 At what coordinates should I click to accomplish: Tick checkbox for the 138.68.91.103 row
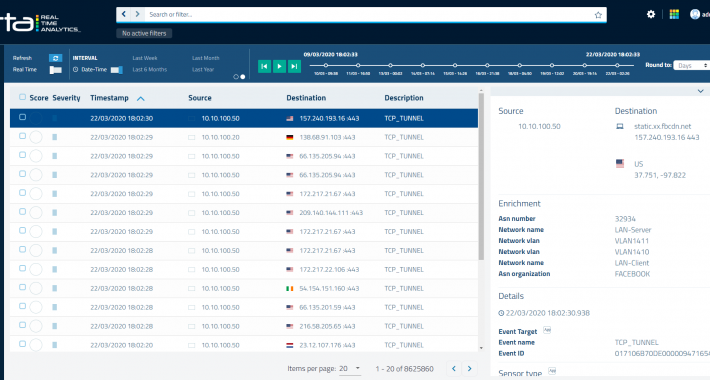[x=22, y=136]
